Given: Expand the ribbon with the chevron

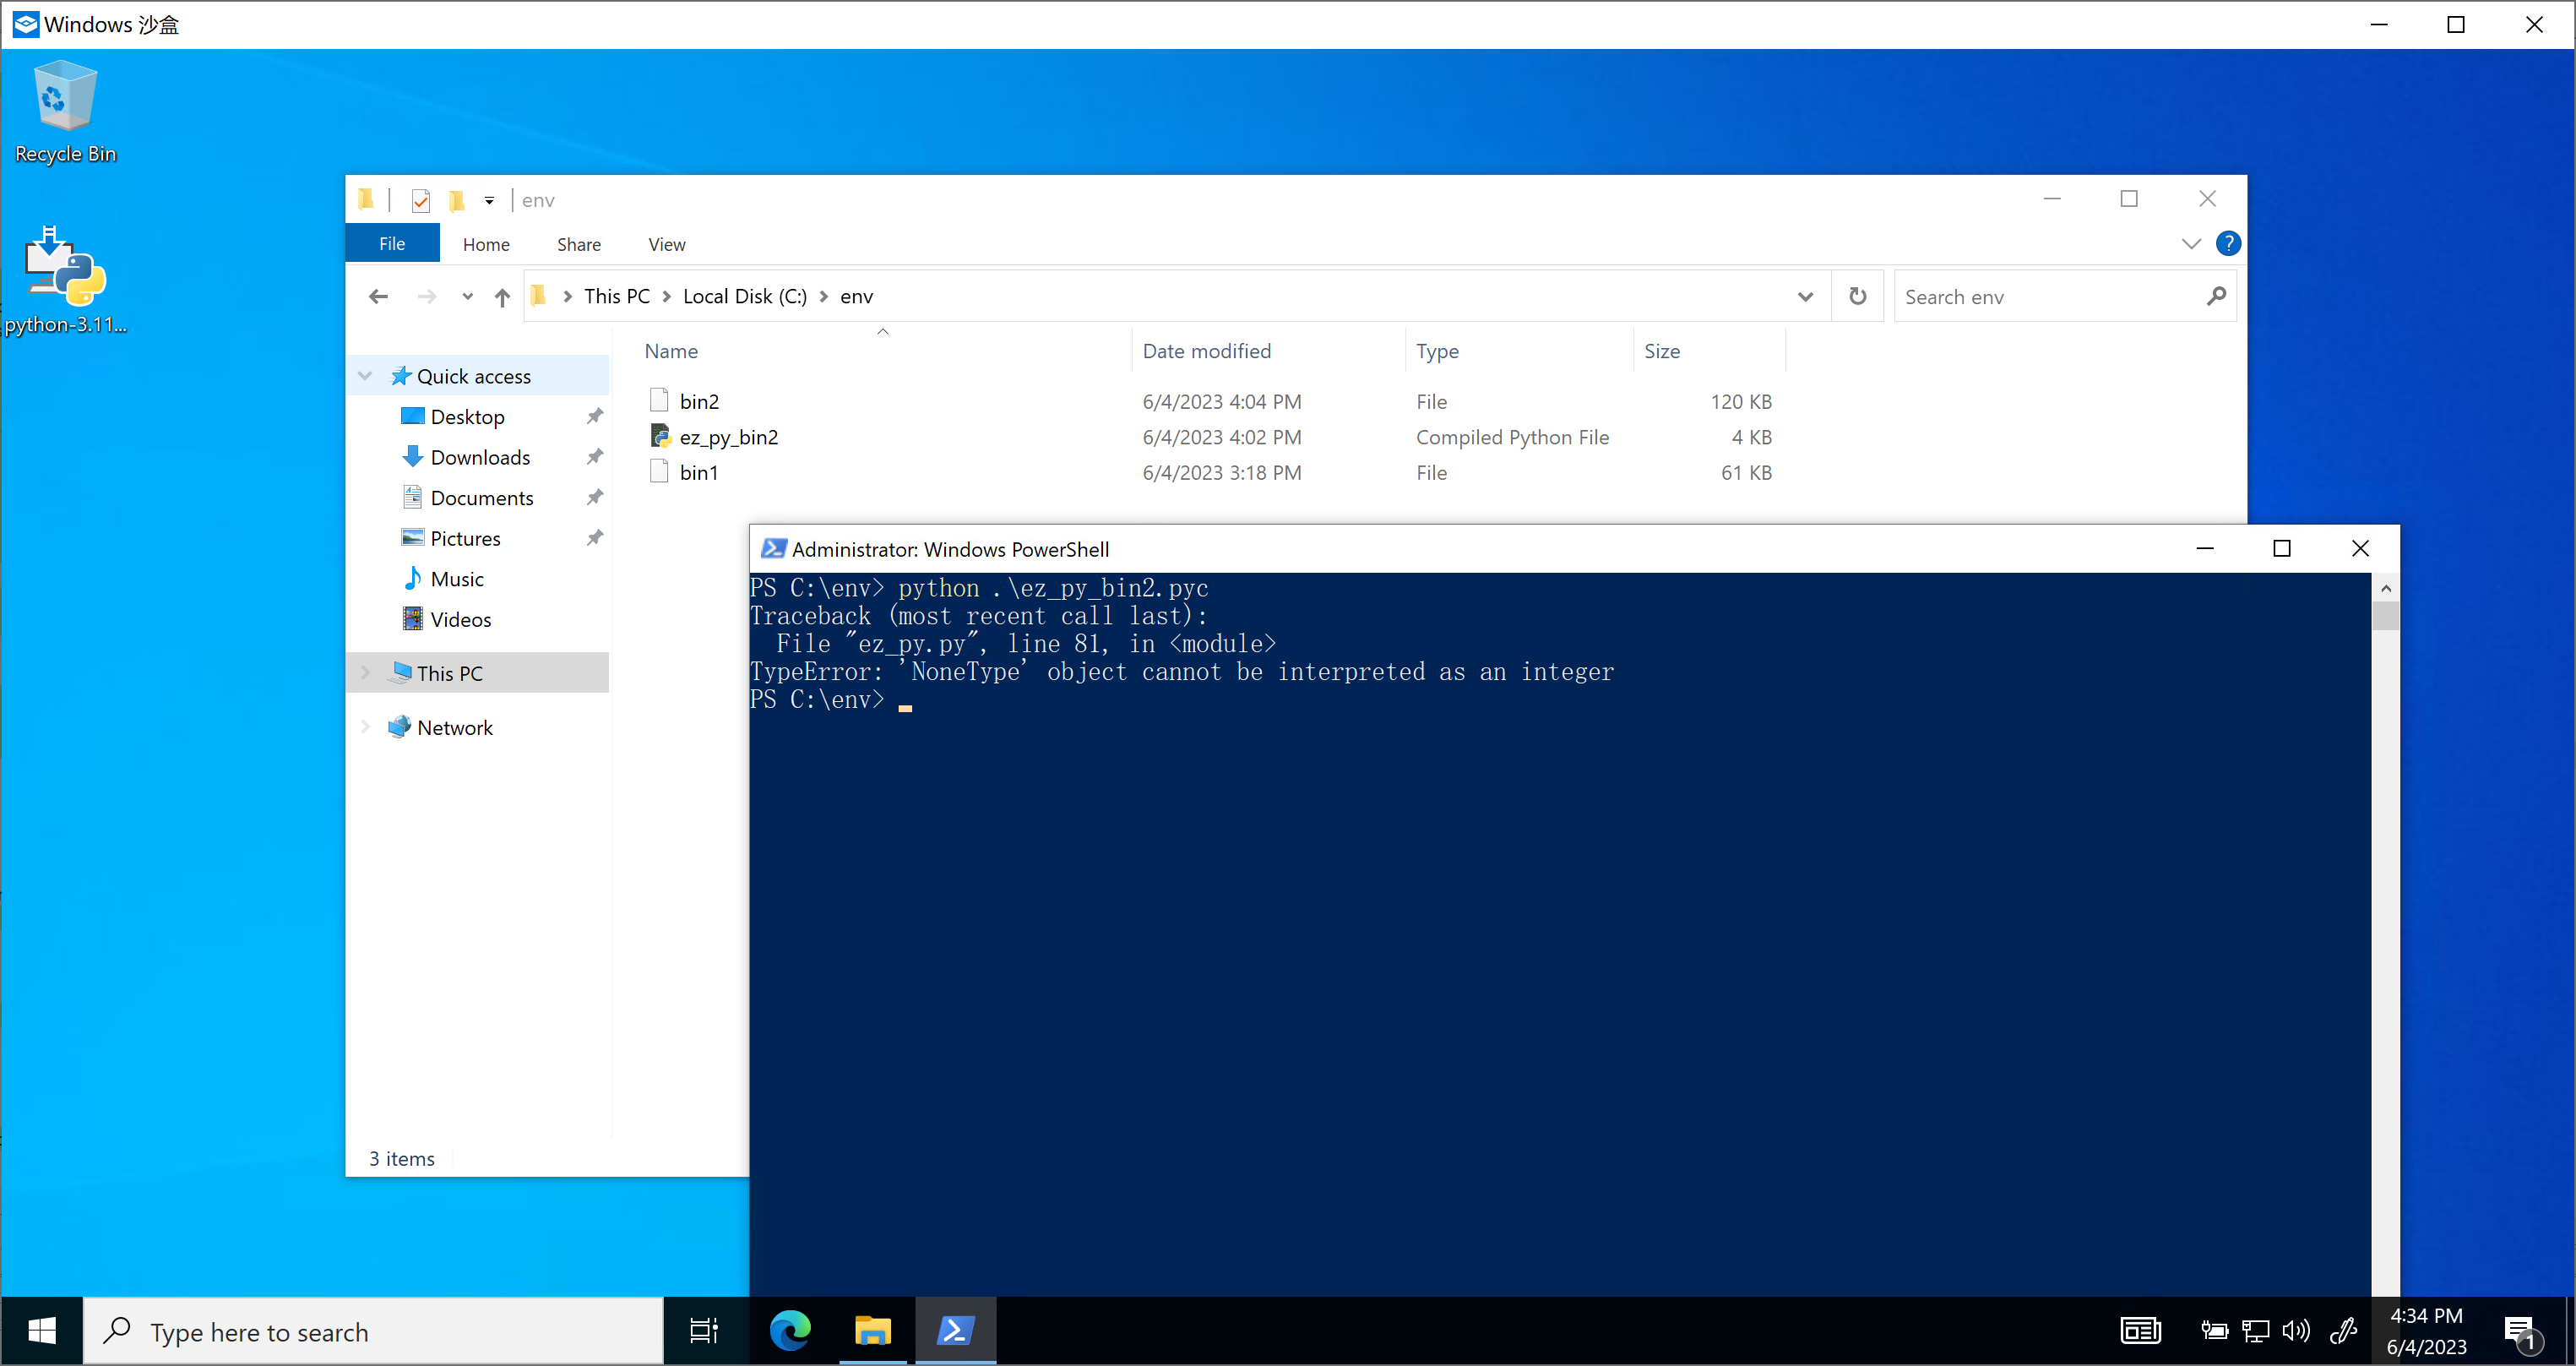Looking at the screenshot, I should (x=2191, y=243).
